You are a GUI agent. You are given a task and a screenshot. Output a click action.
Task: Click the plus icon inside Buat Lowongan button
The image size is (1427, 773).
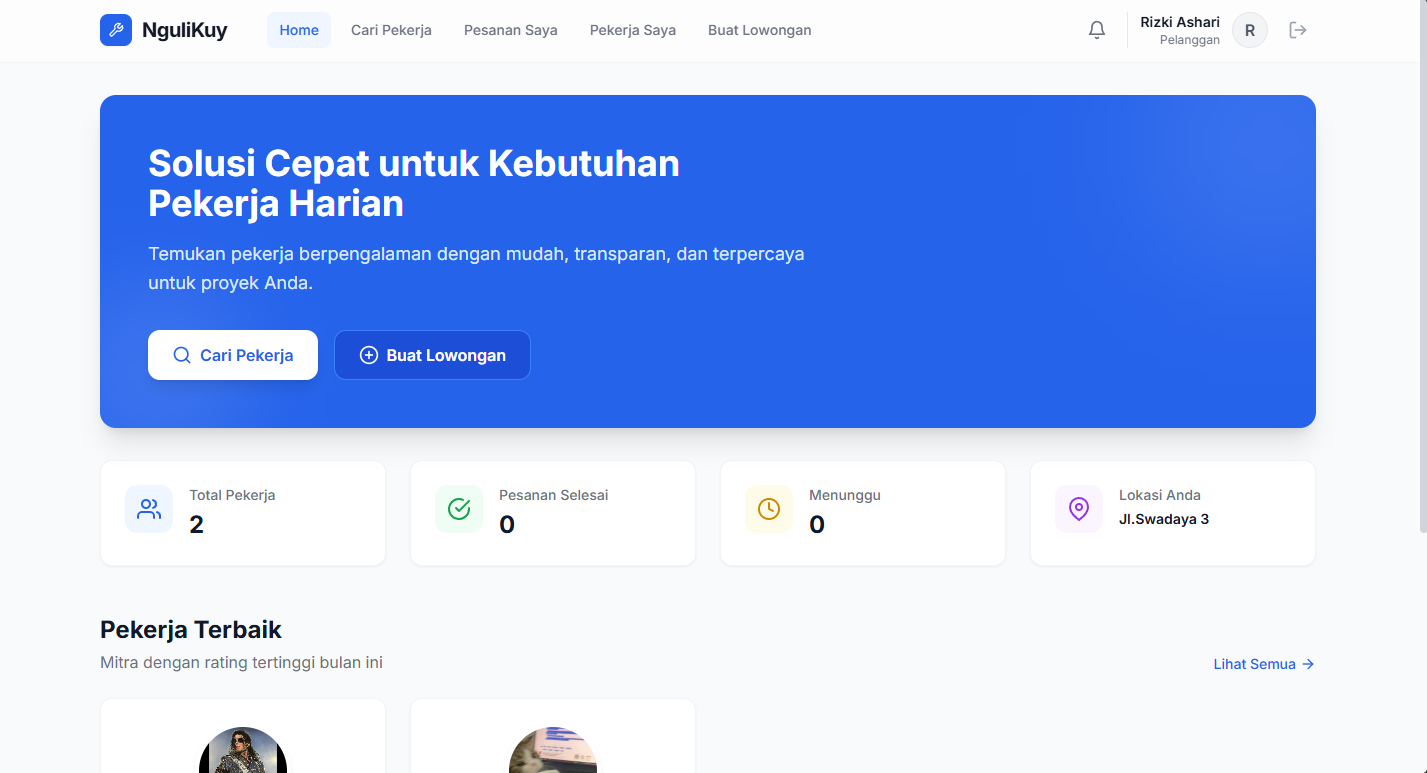click(368, 355)
